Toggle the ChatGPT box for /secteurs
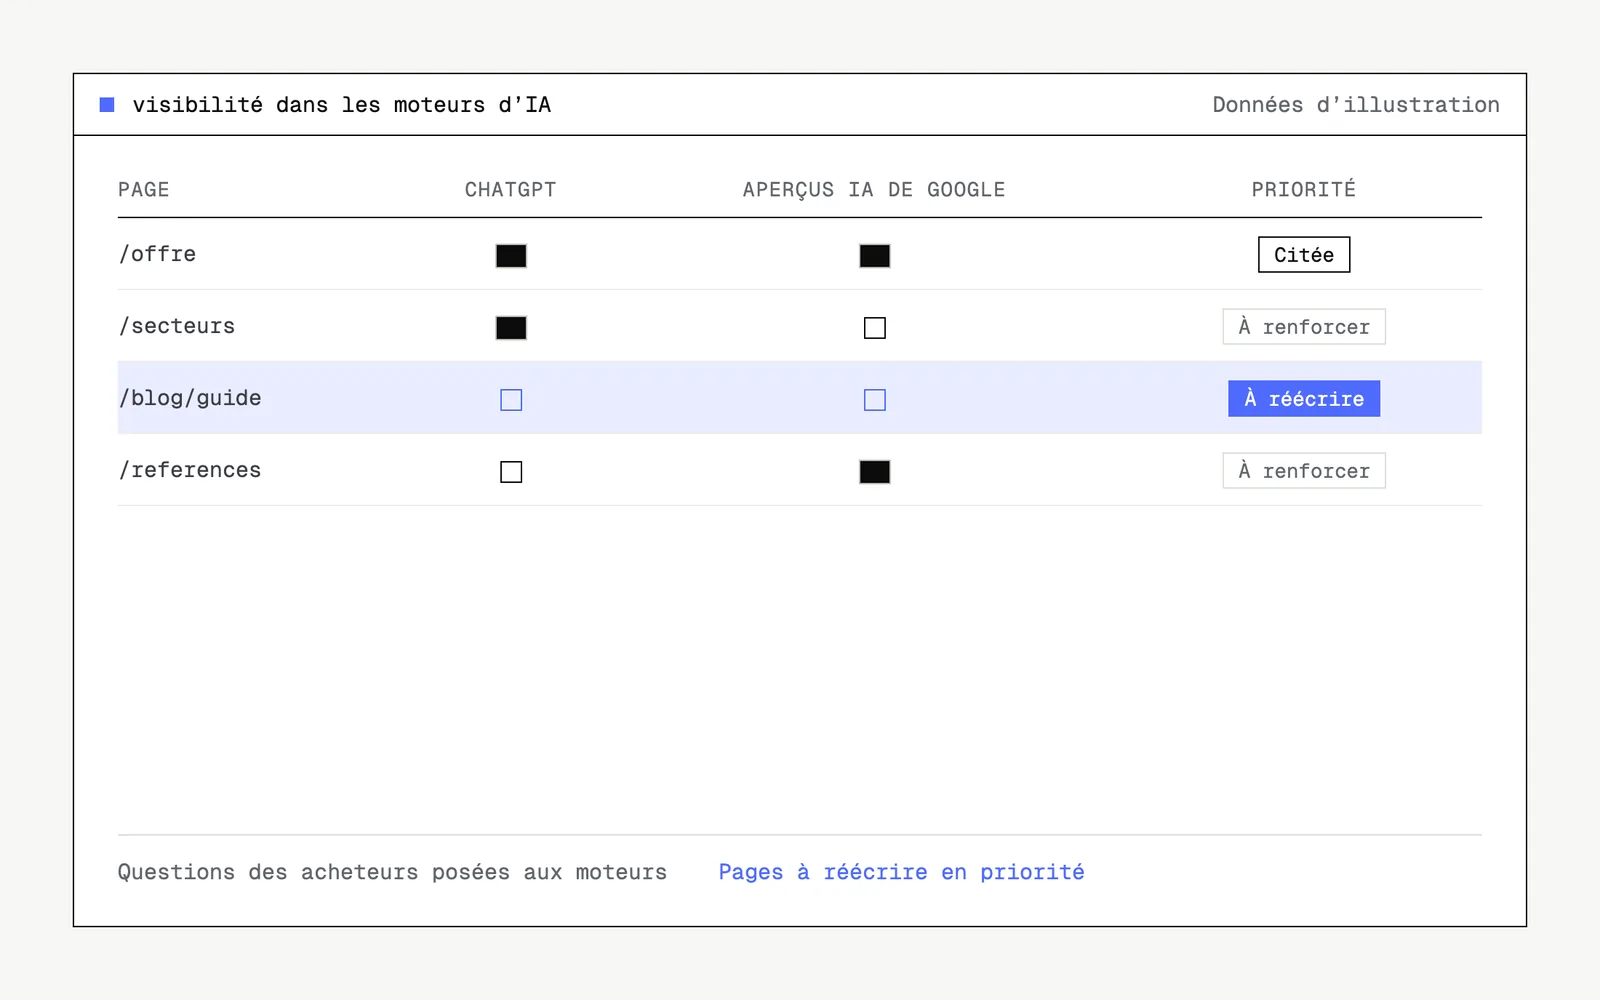The width and height of the screenshot is (1600, 1000). [511, 328]
